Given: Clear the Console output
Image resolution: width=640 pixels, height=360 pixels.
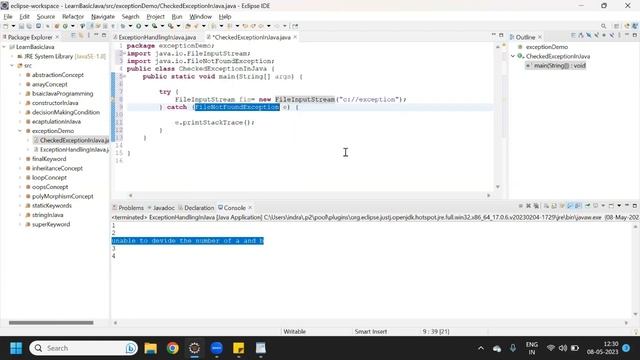Looking at the screenshot, I should [546, 206].
